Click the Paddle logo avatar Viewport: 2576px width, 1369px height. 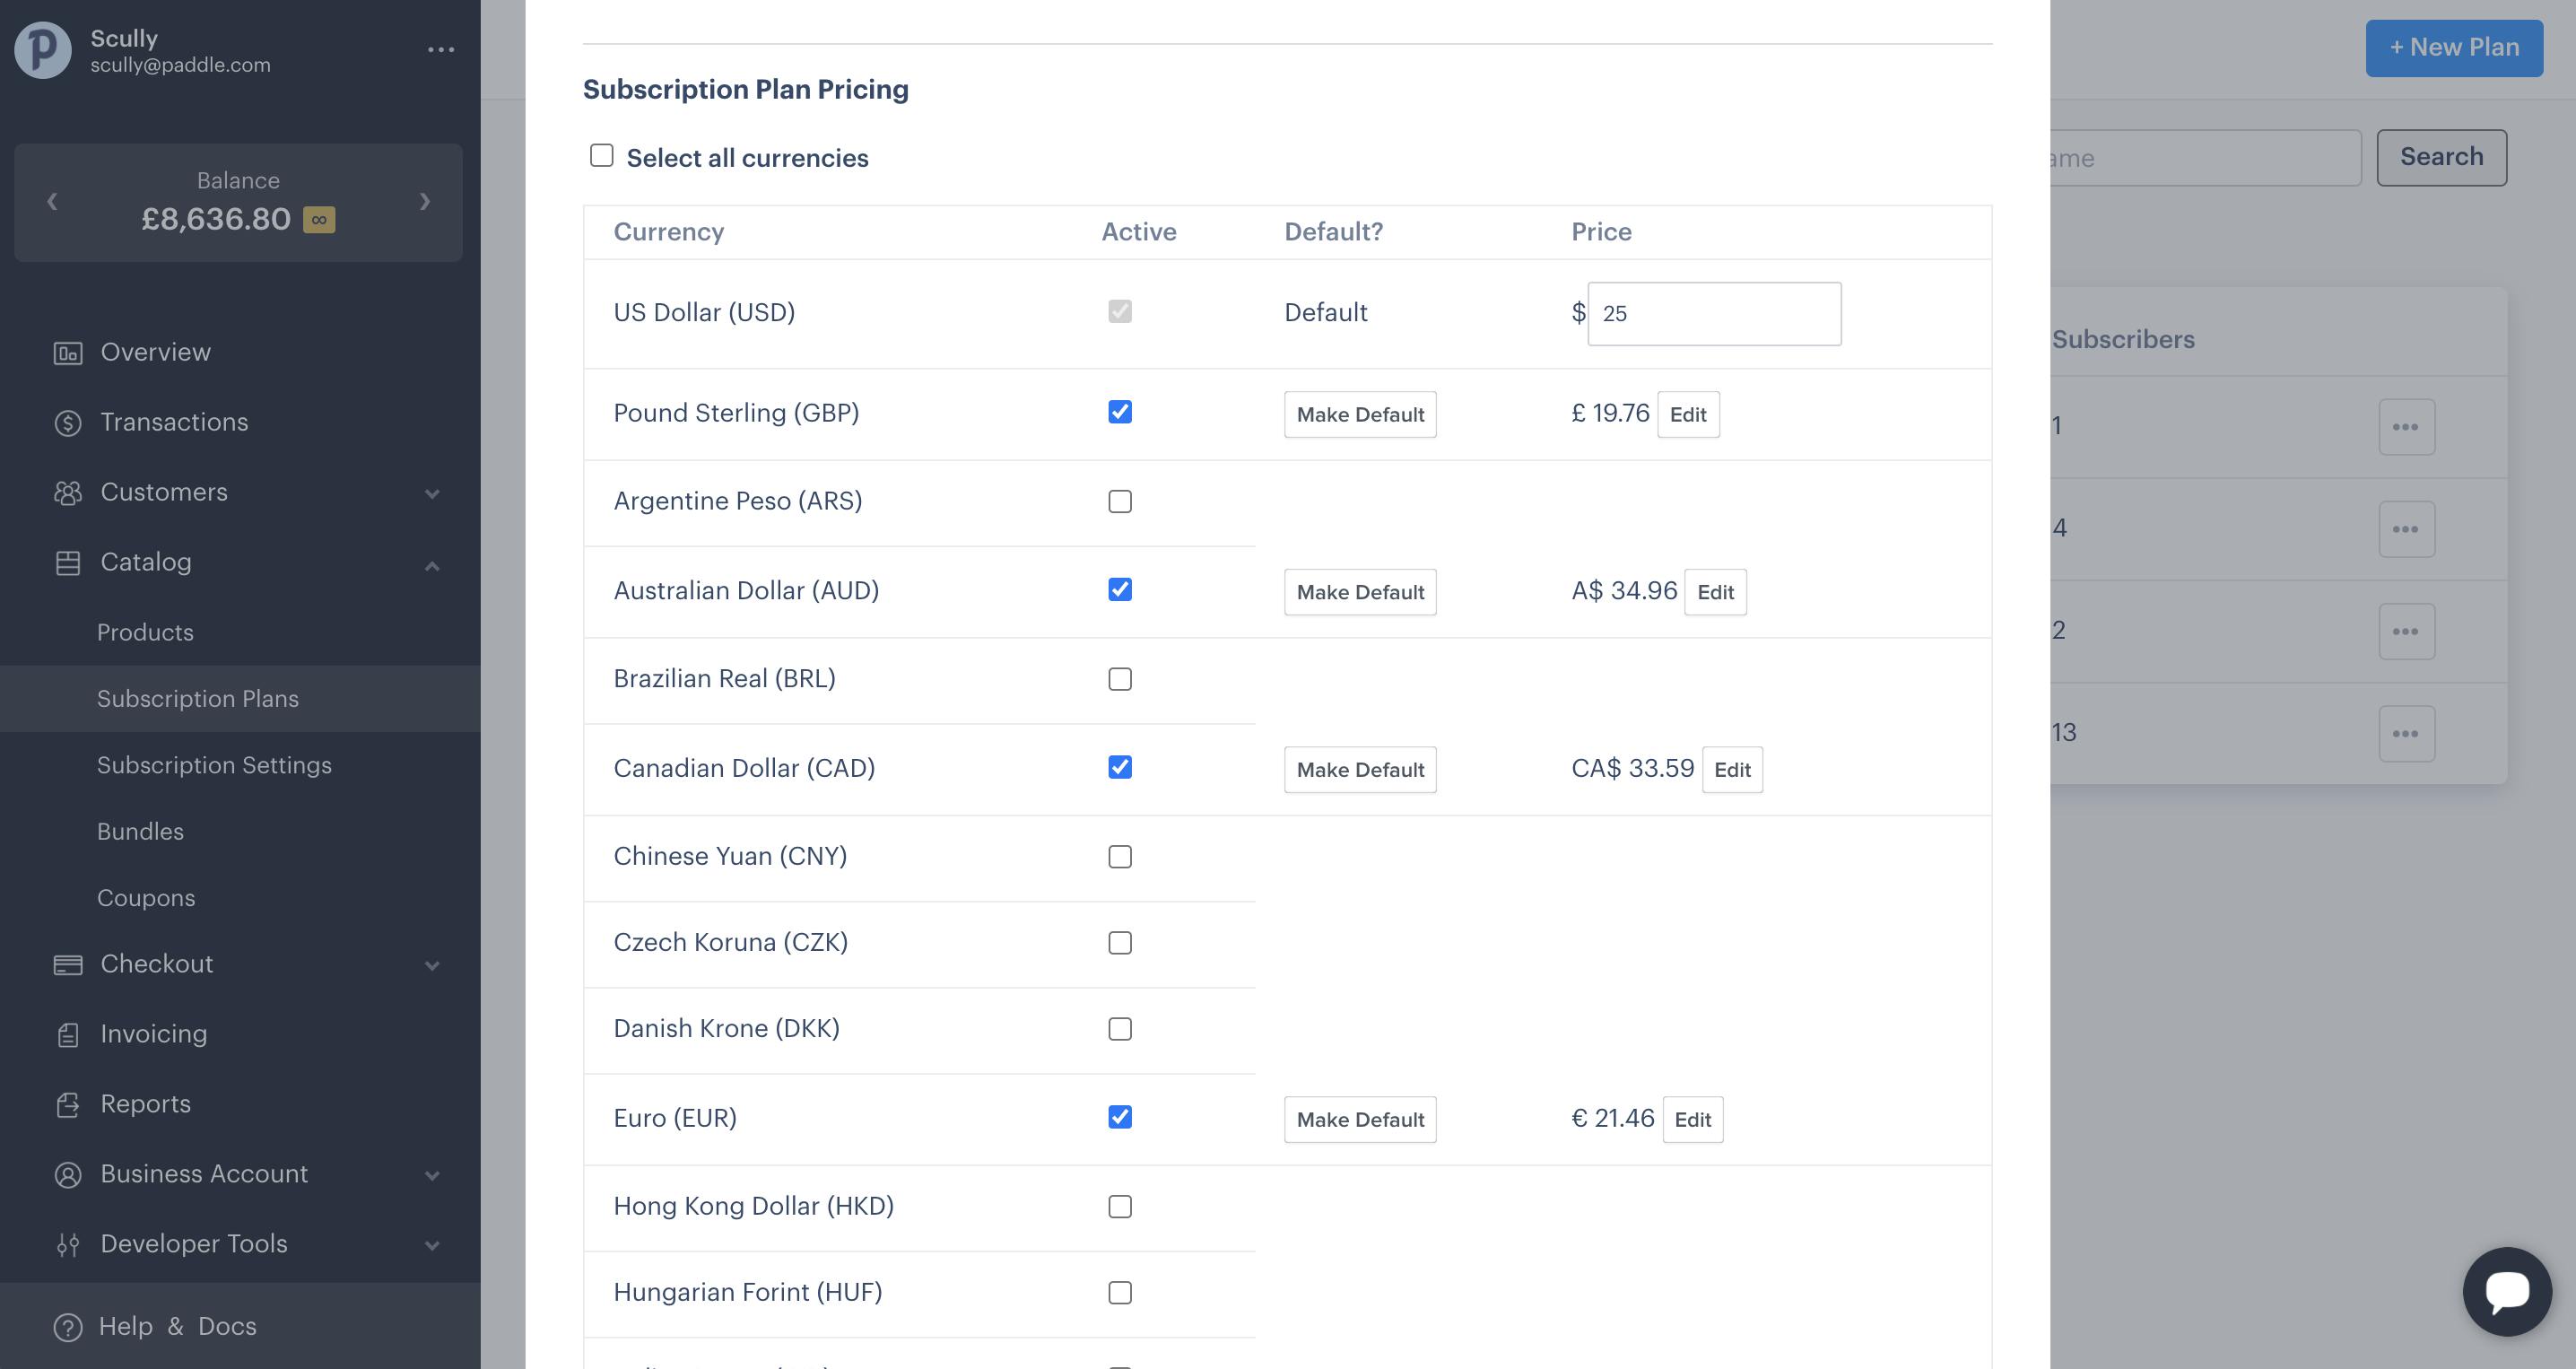coord(41,49)
